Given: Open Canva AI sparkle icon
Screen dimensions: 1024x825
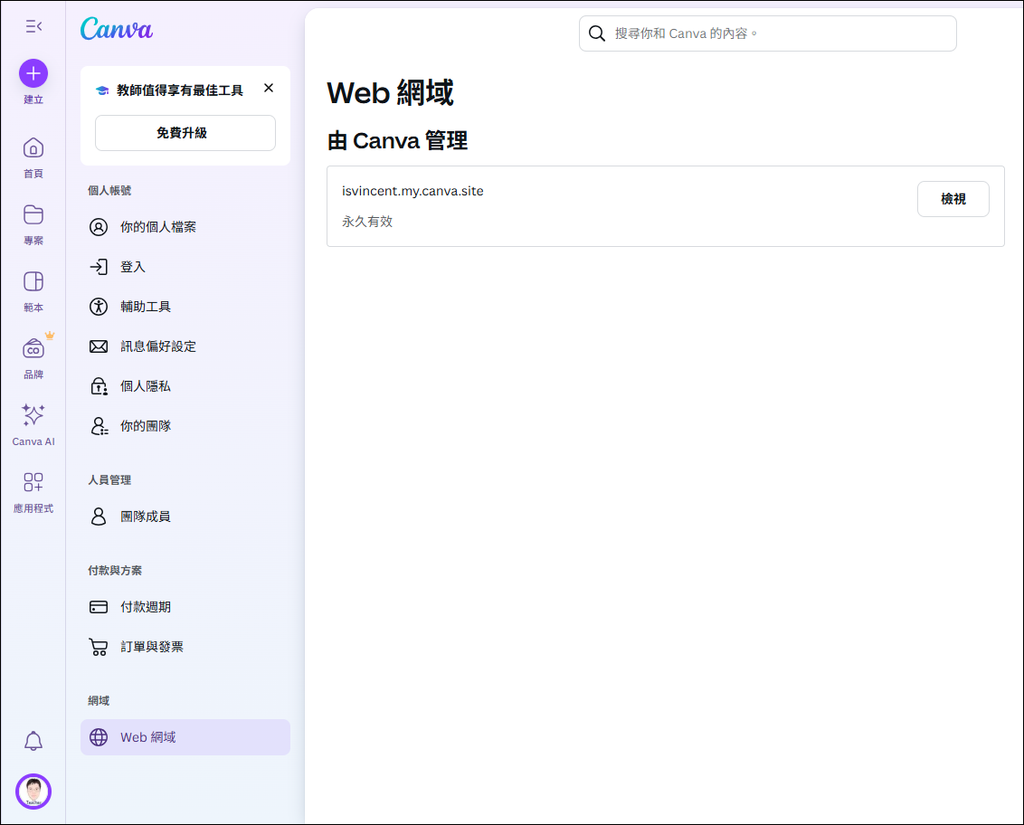Looking at the screenshot, I should (33, 415).
